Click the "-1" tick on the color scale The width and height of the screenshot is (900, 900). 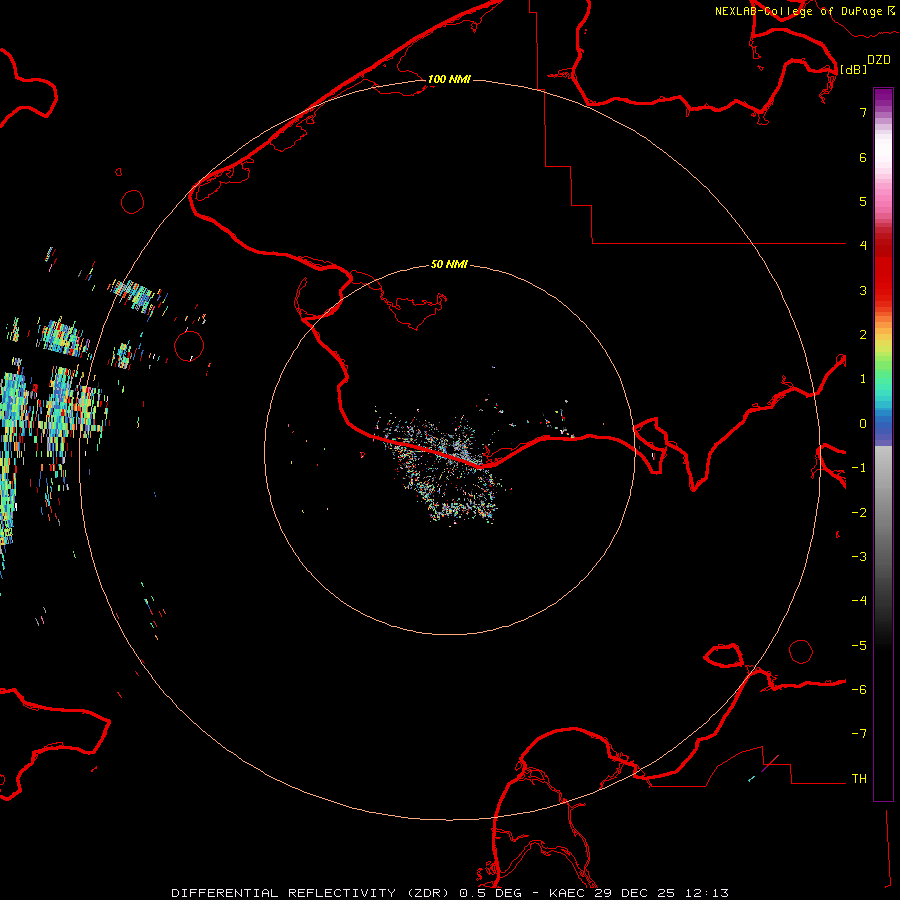(x=859, y=468)
